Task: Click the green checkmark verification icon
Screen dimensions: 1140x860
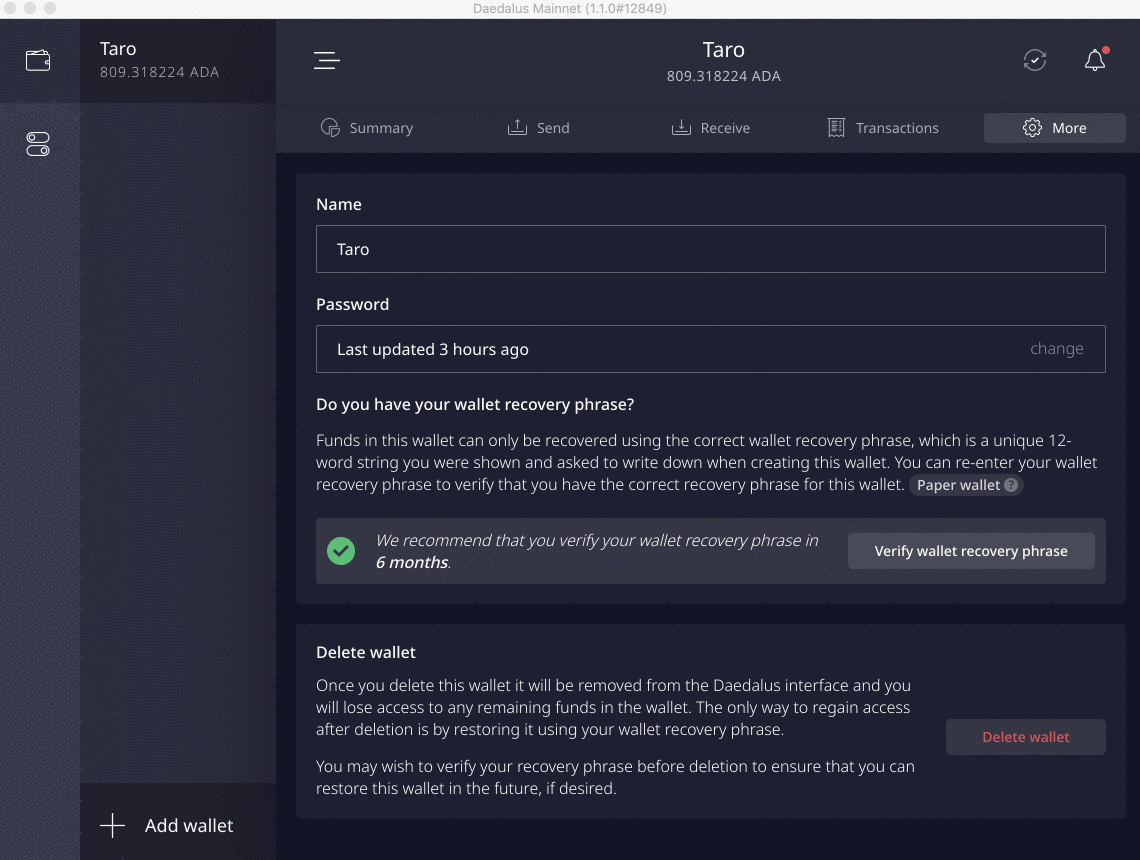Action: [341, 551]
